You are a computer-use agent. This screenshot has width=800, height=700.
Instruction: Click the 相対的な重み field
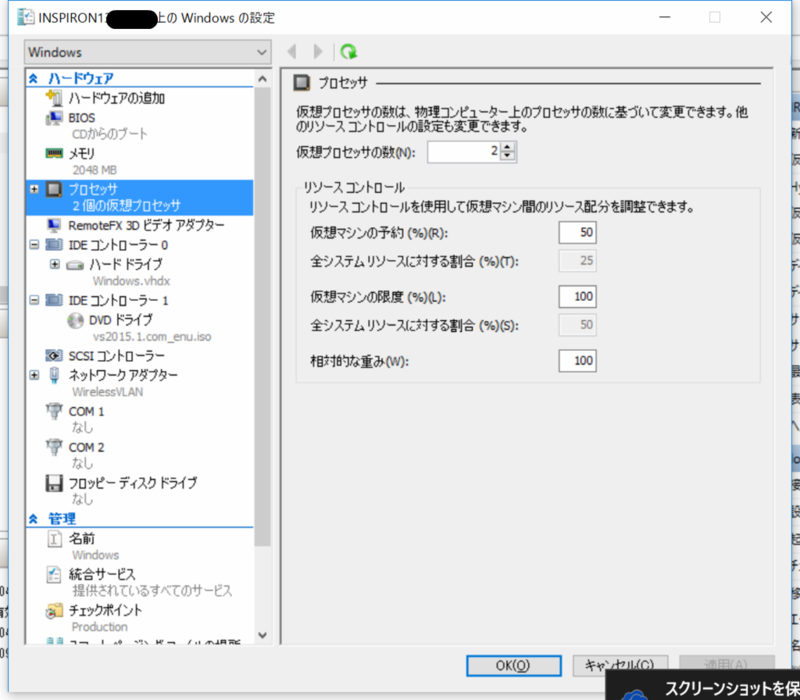tap(578, 361)
